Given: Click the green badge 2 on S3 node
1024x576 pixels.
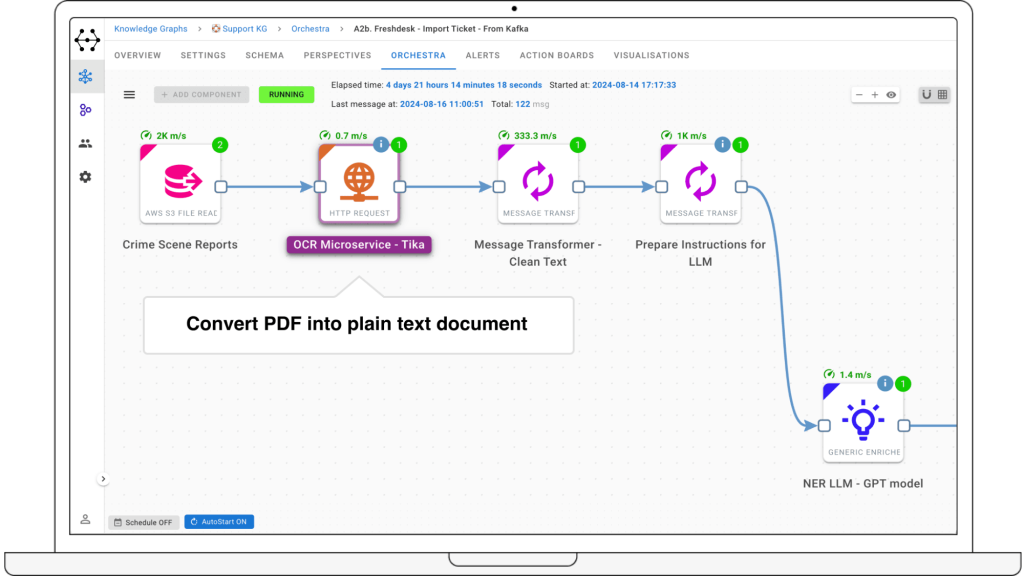Looking at the screenshot, I should 220,145.
